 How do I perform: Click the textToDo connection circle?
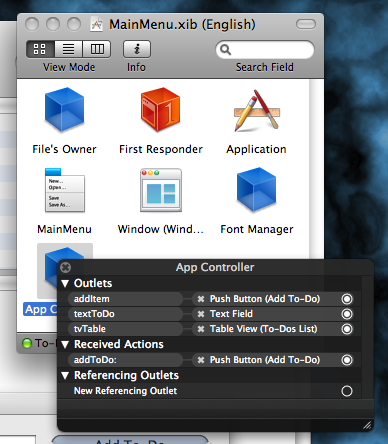[347, 314]
